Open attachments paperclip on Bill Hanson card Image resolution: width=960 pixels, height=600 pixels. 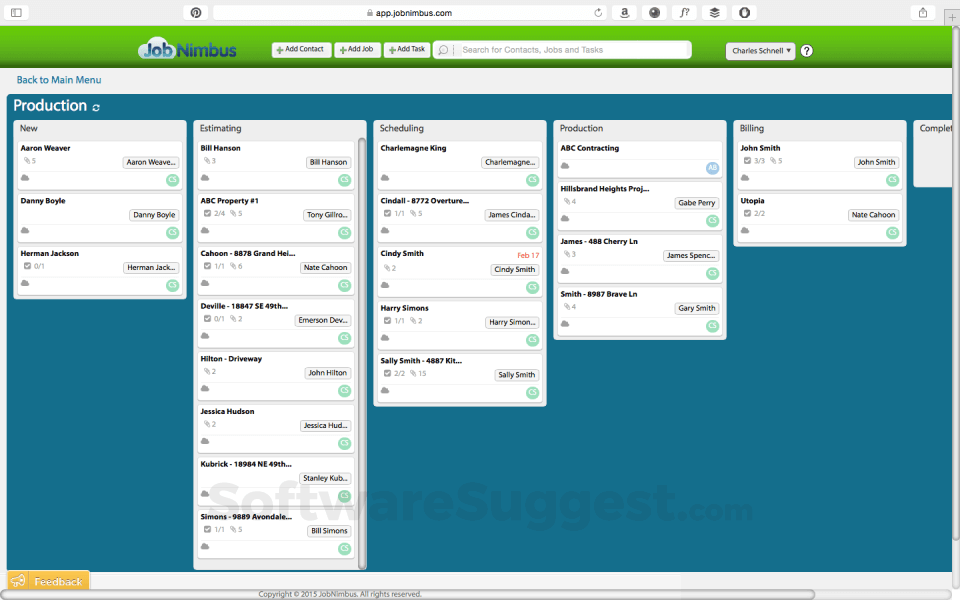207,161
